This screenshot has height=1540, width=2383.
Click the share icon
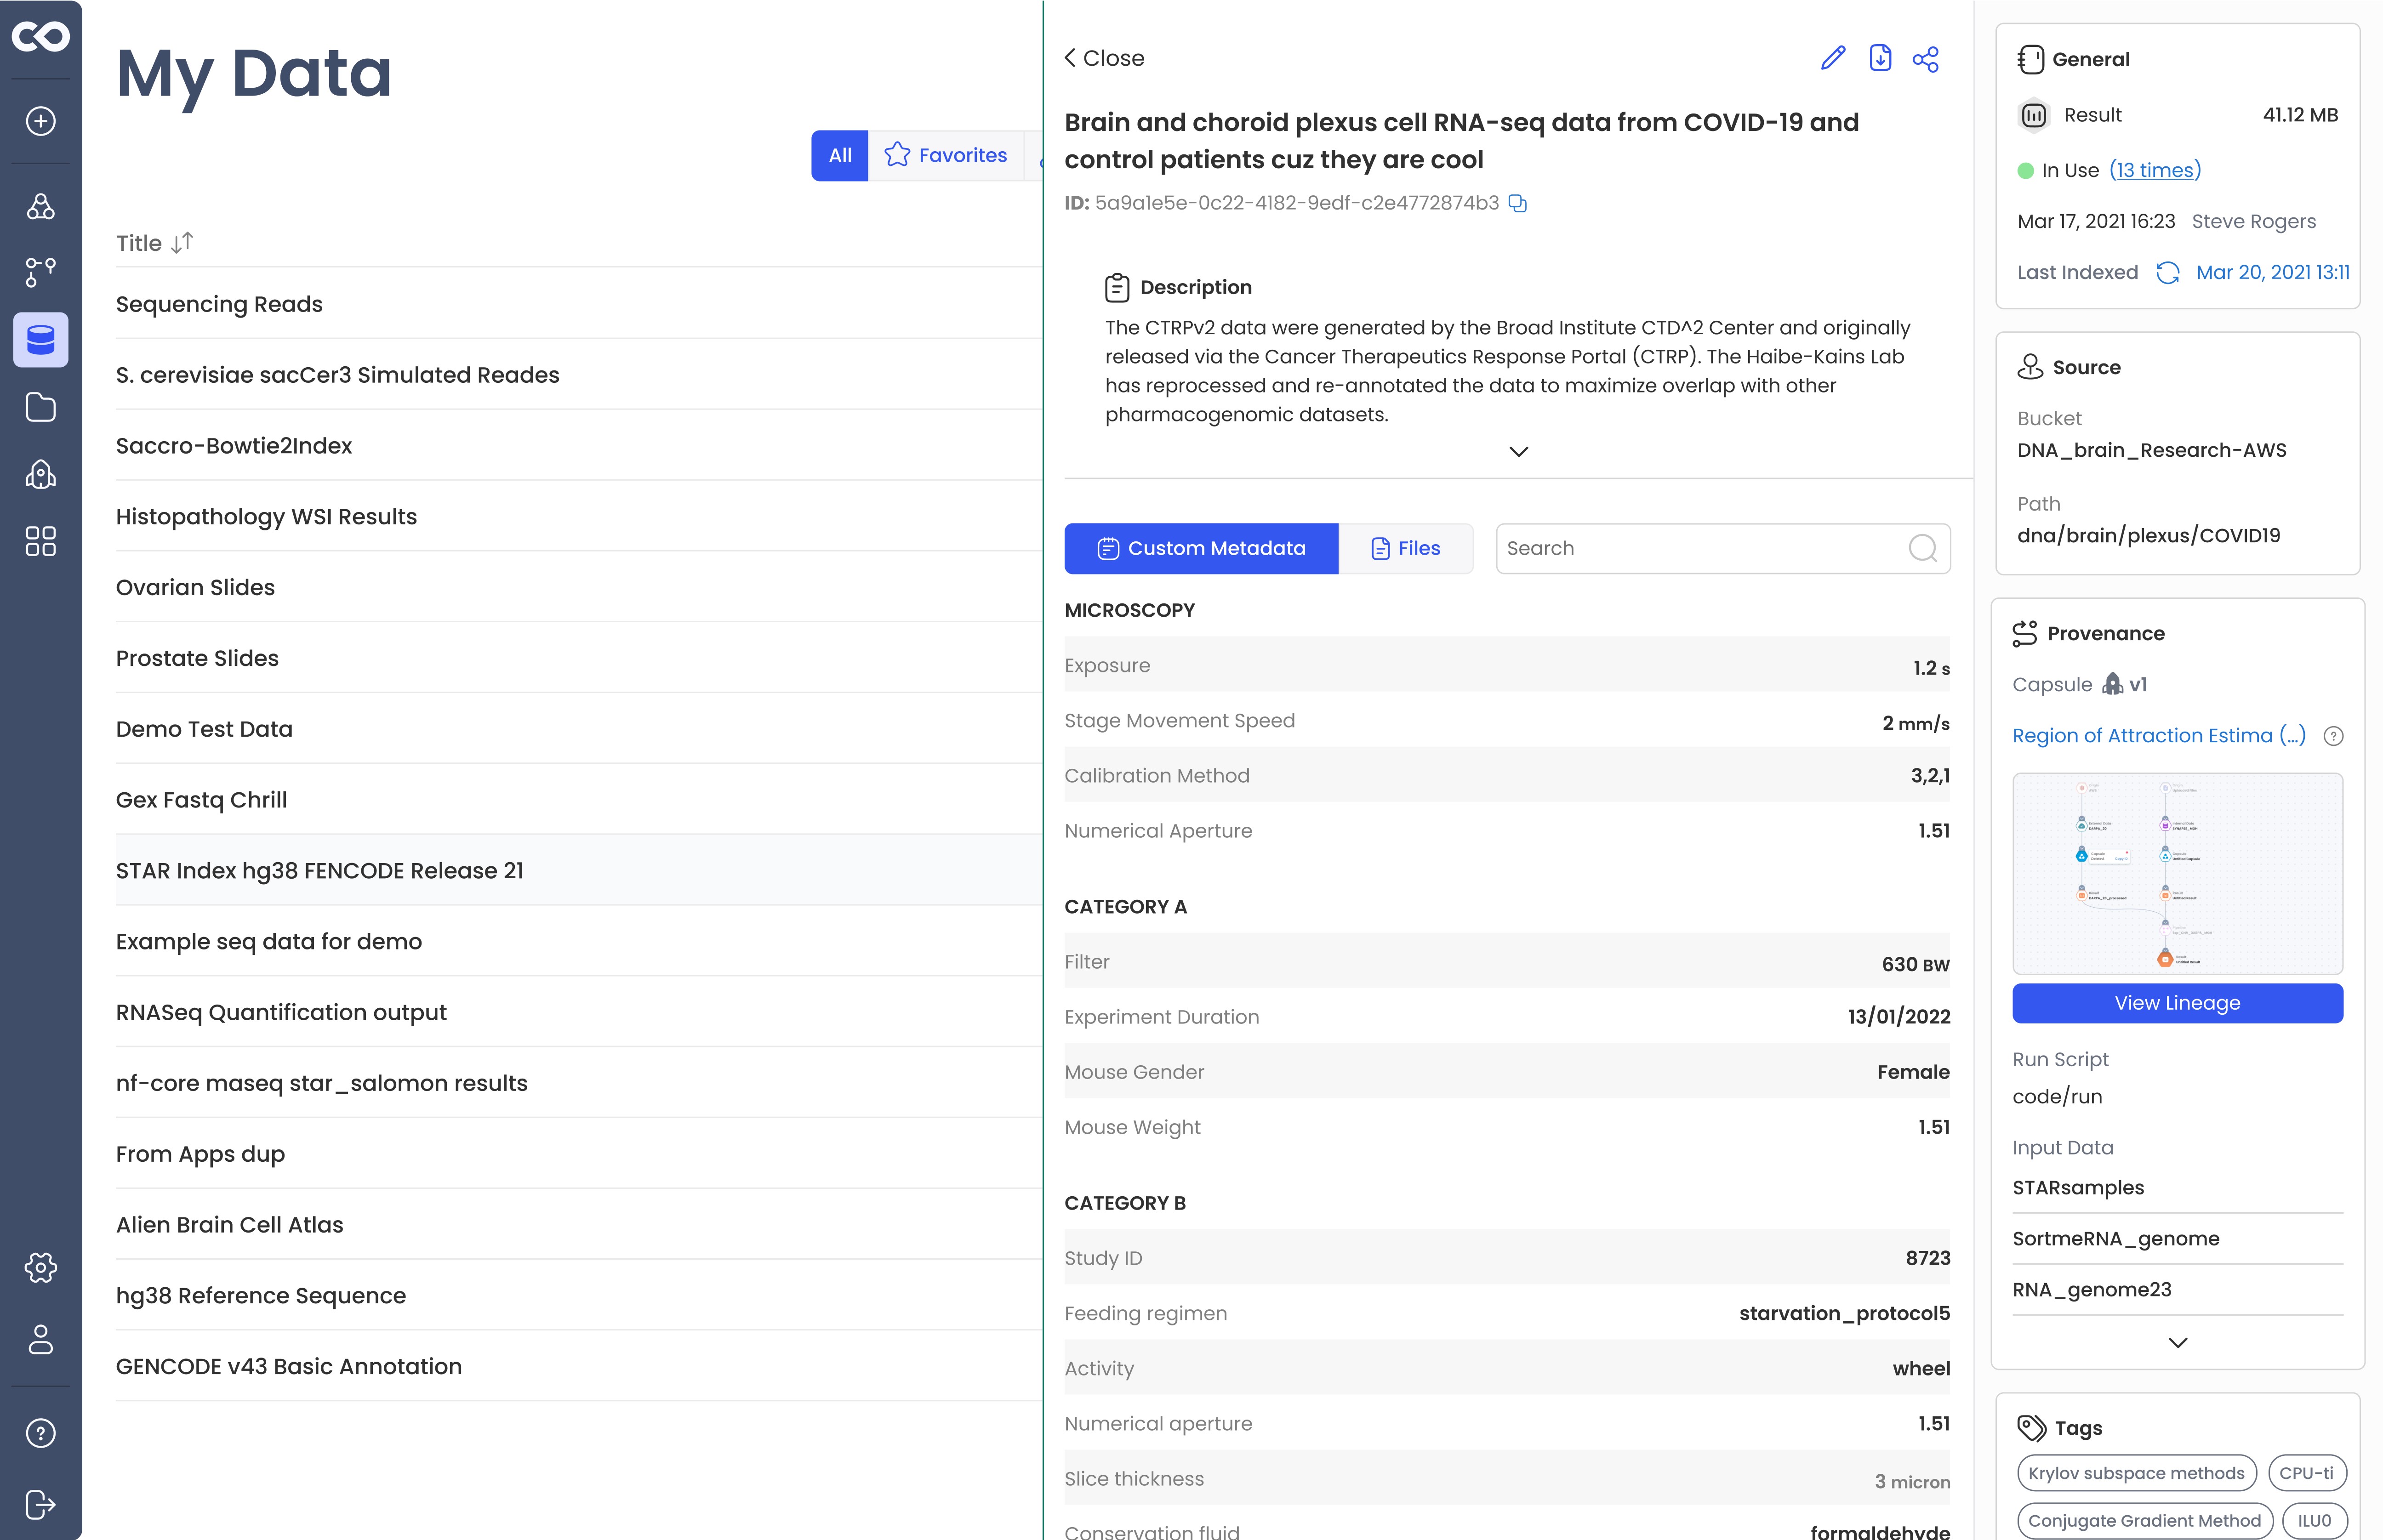1925,59
